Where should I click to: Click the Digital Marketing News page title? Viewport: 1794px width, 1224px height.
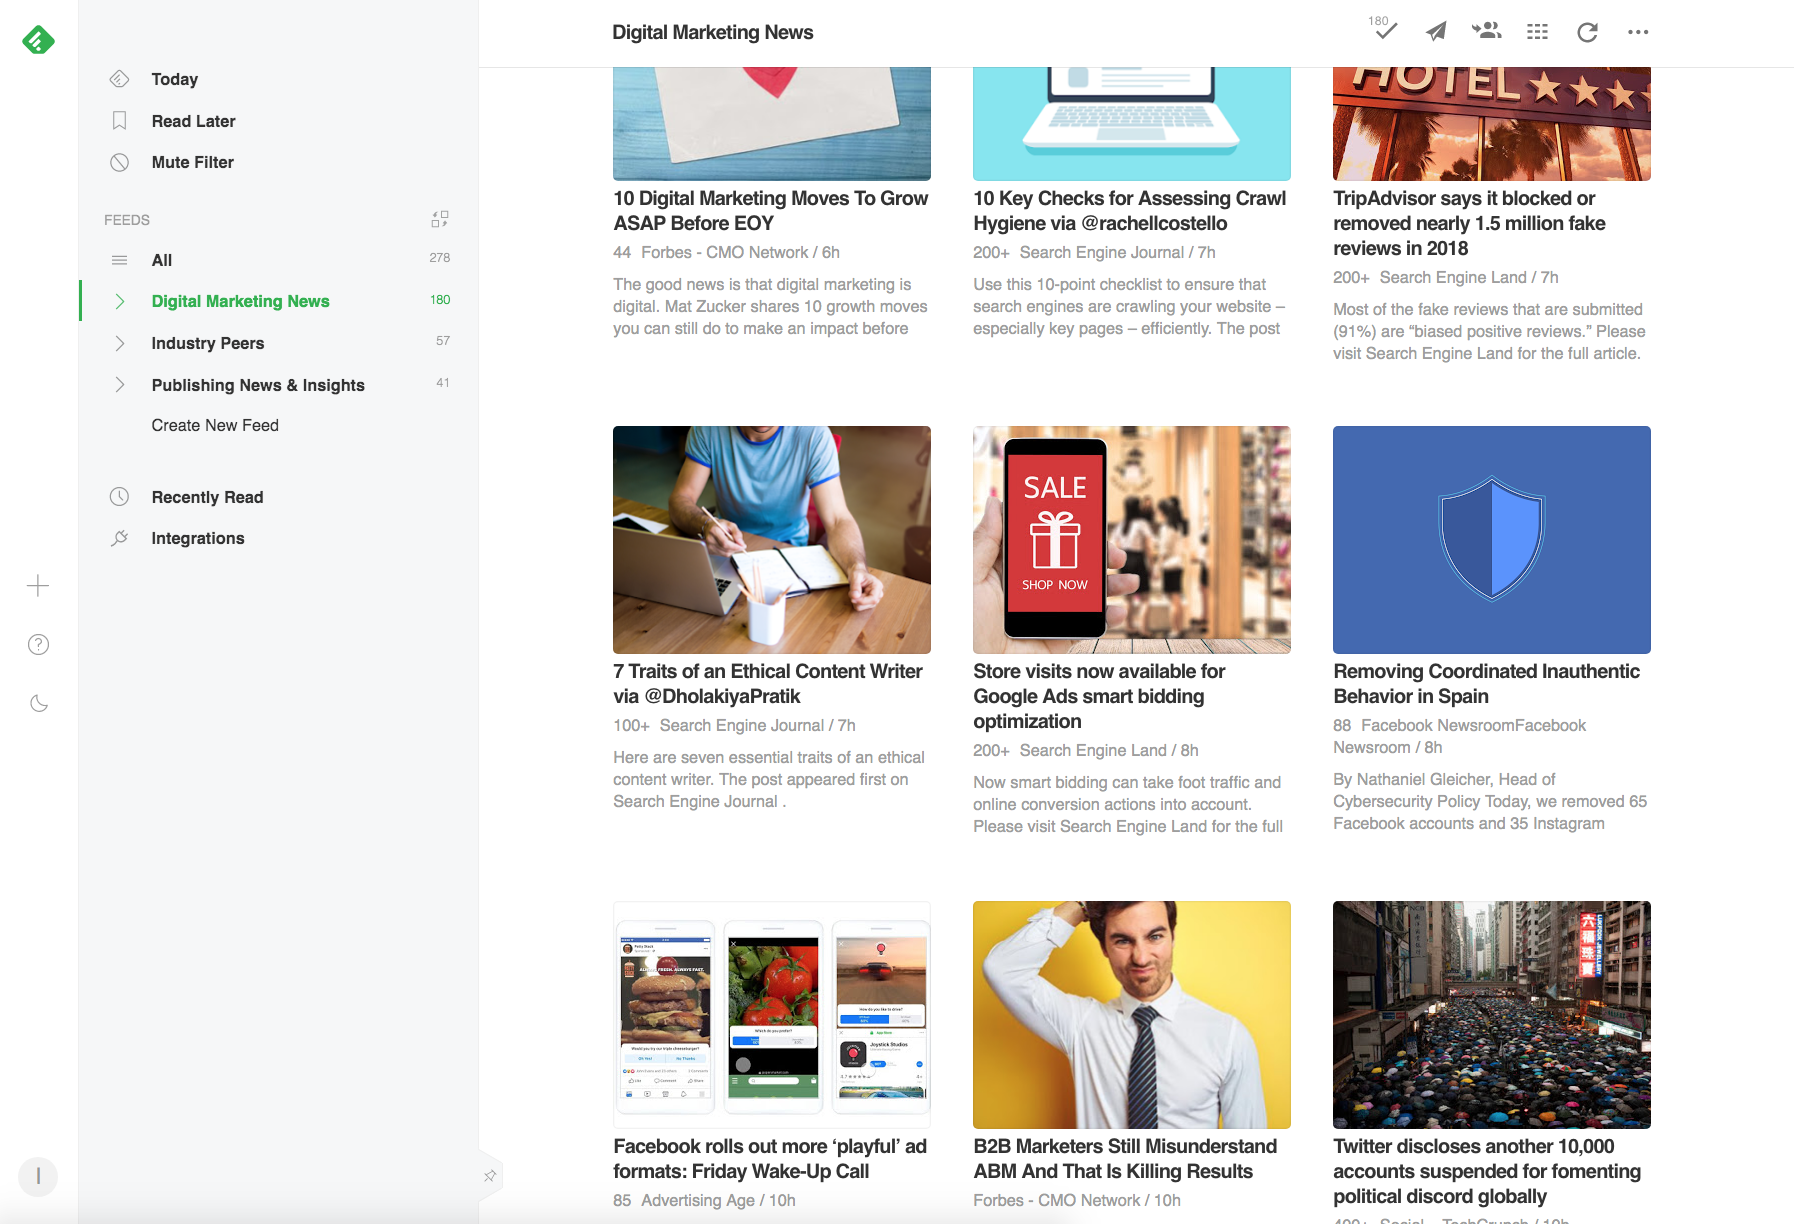click(713, 32)
